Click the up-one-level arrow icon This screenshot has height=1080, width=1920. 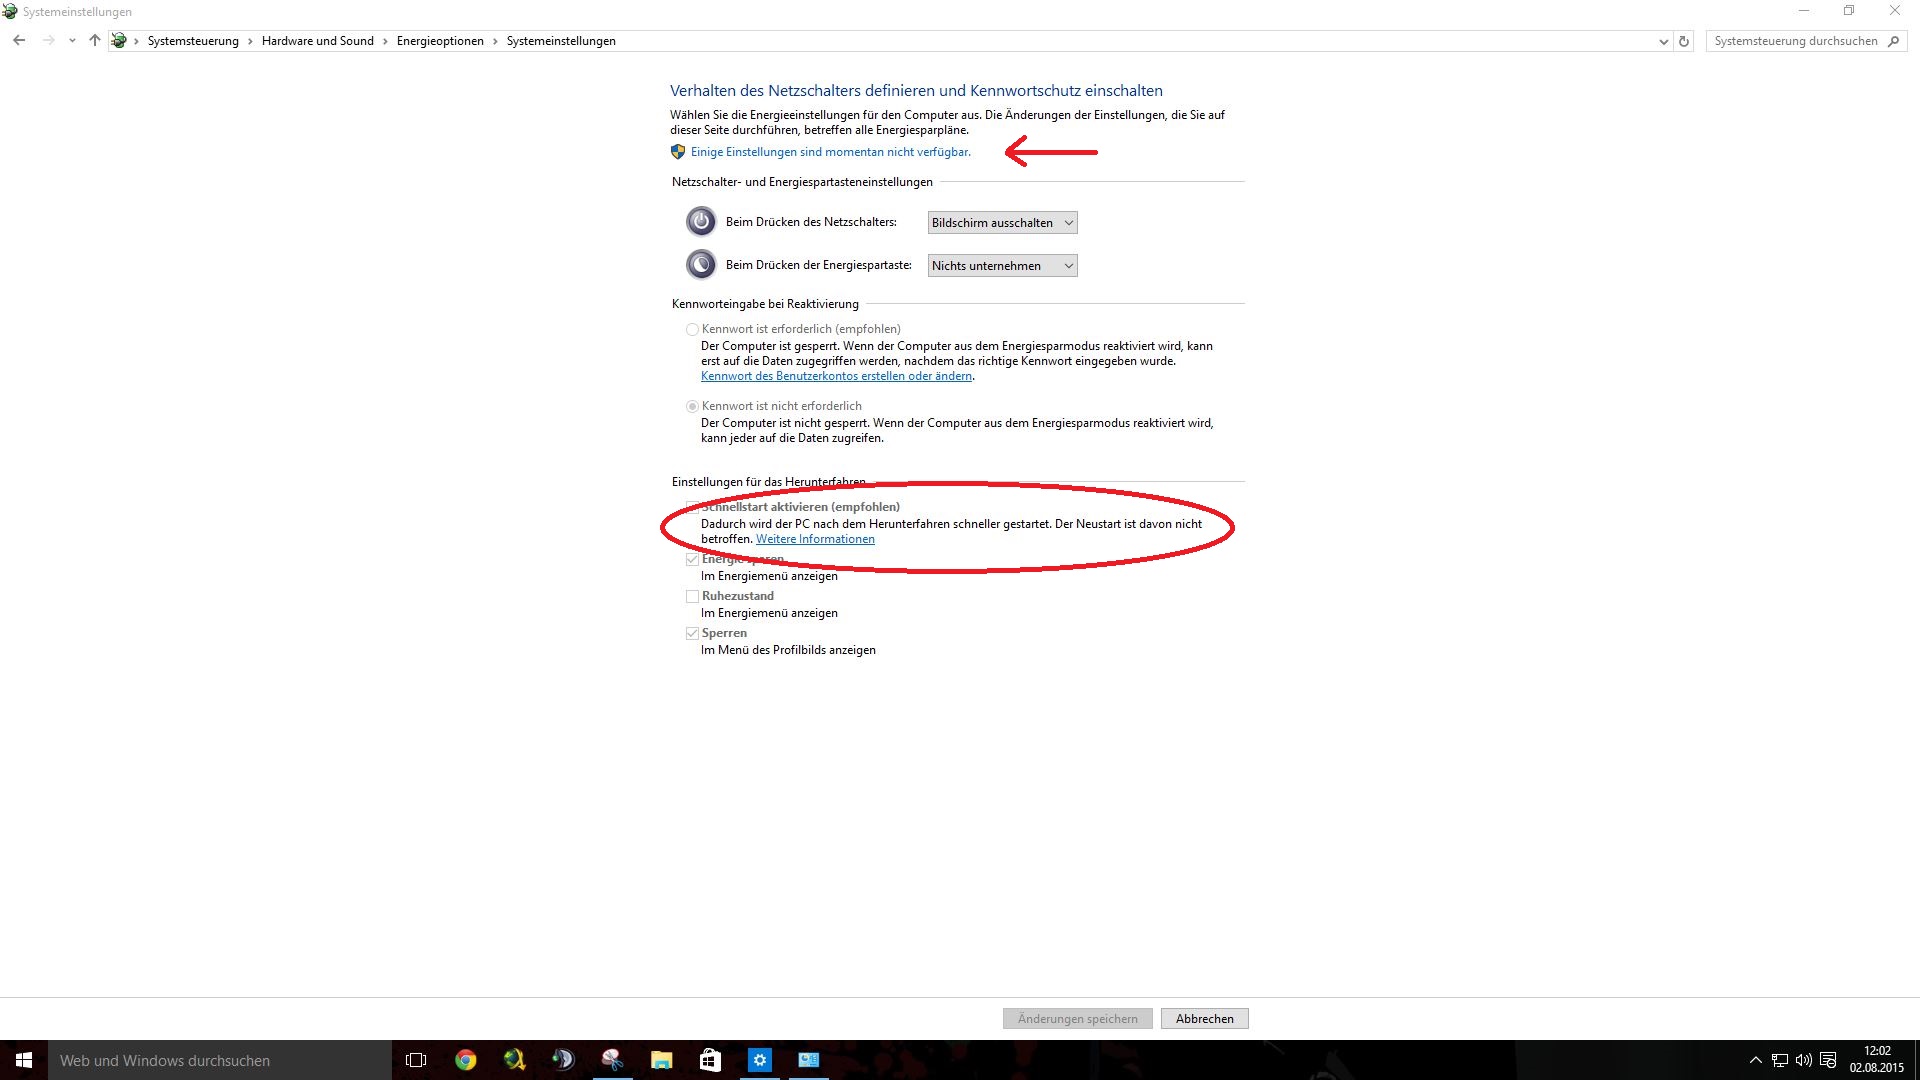tap(95, 41)
